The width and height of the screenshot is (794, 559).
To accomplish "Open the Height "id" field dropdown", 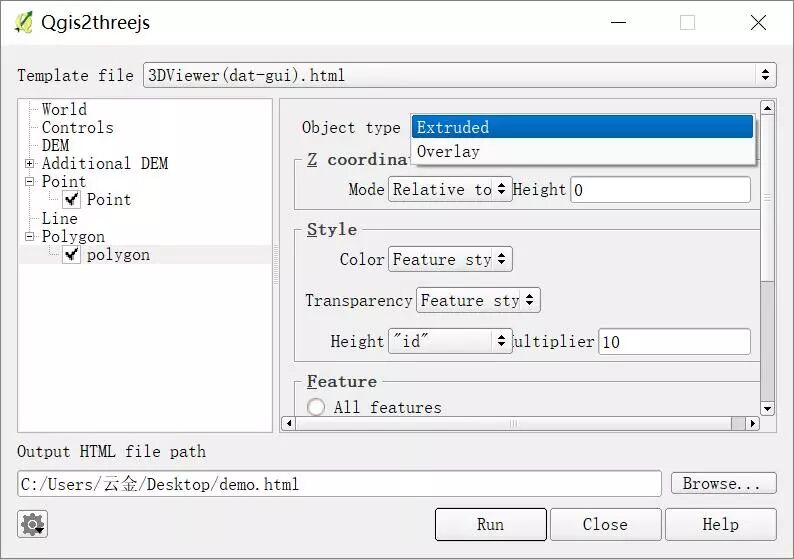I will pos(450,341).
